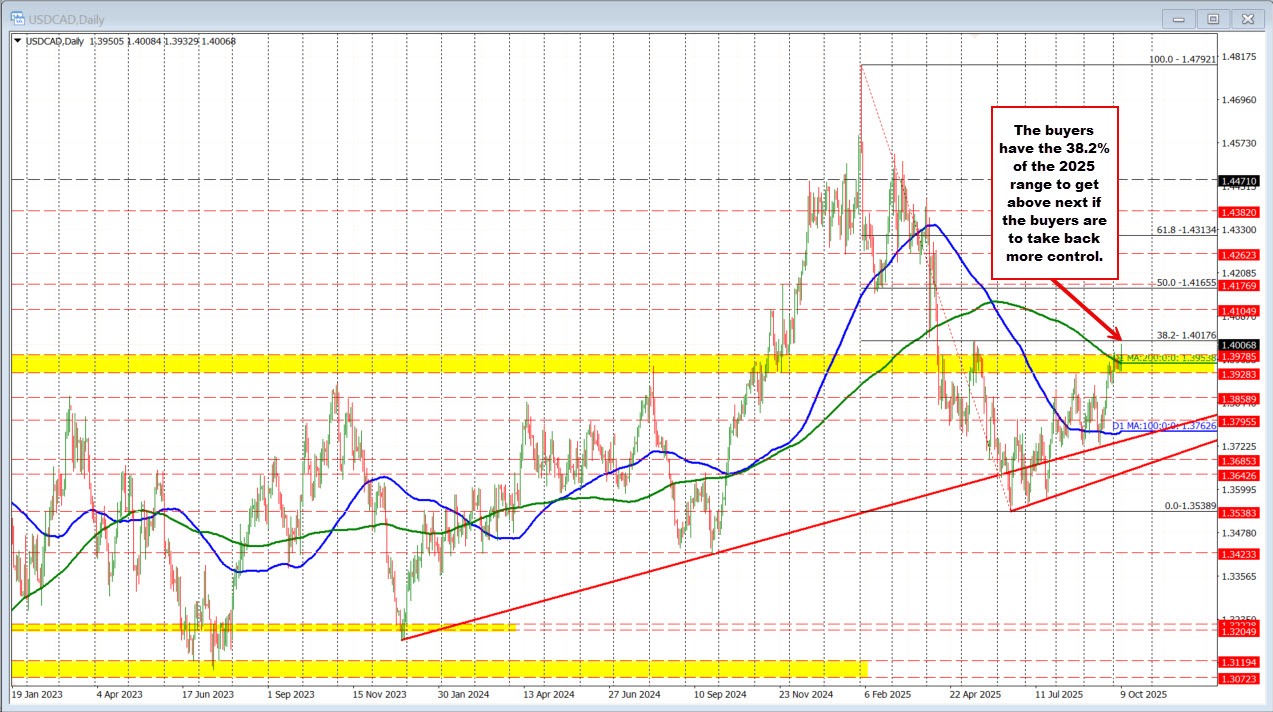
Task: Click the 19 Jan 2023 date on timeline
Action: click(x=36, y=692)
